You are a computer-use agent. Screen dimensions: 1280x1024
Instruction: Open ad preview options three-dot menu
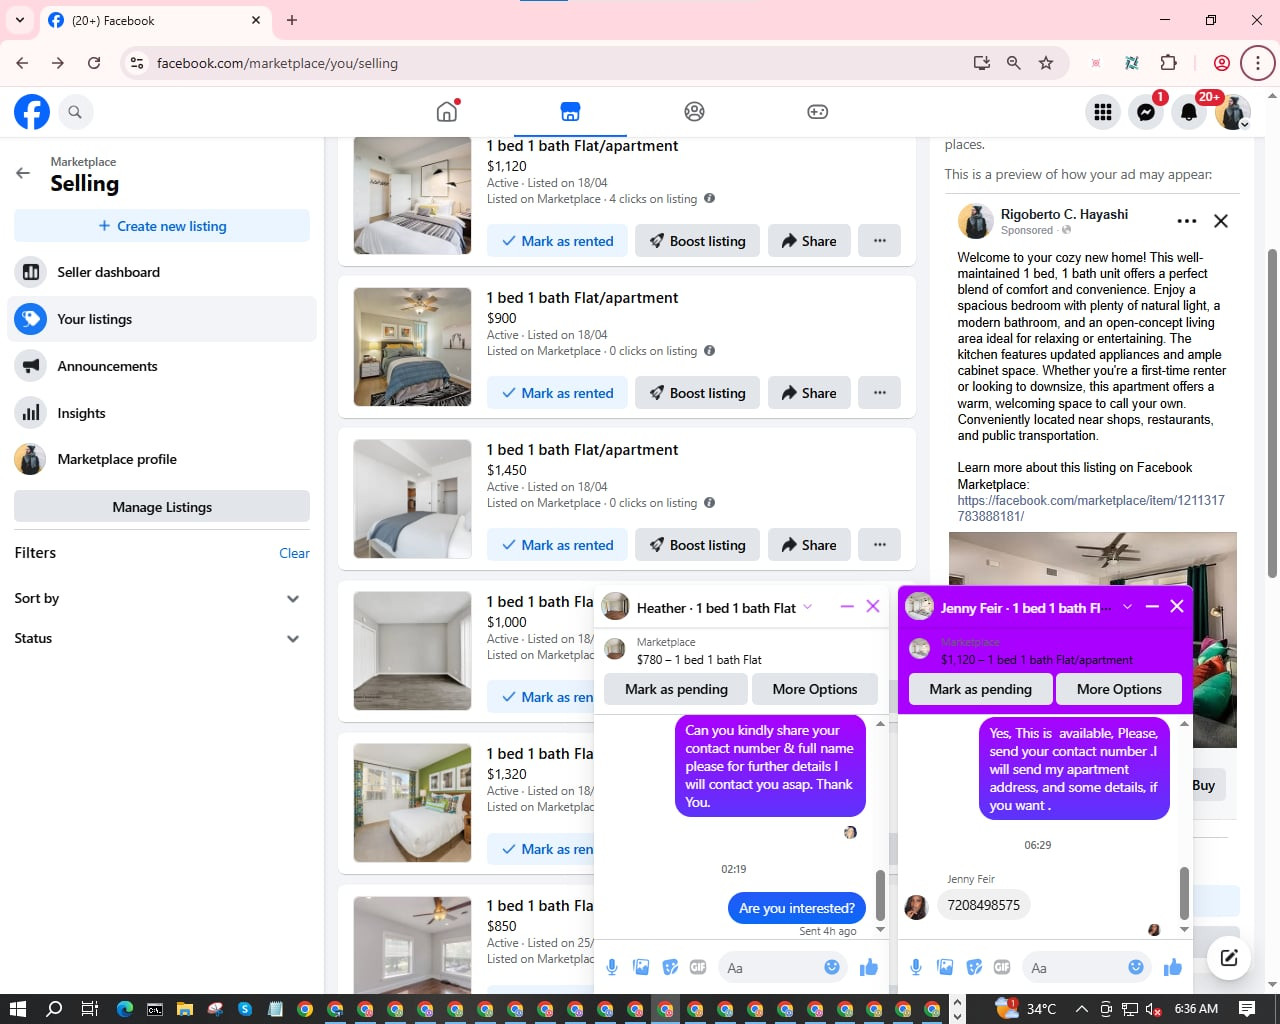(x=1187, y=221)
